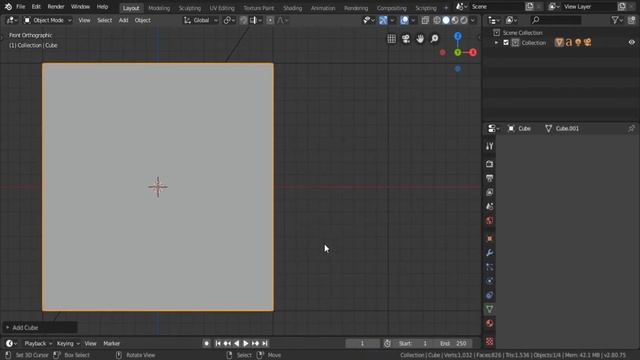This screenshot has width=640, height=360.
Task: Toggle the camera view icon
Action: [406, 39]
